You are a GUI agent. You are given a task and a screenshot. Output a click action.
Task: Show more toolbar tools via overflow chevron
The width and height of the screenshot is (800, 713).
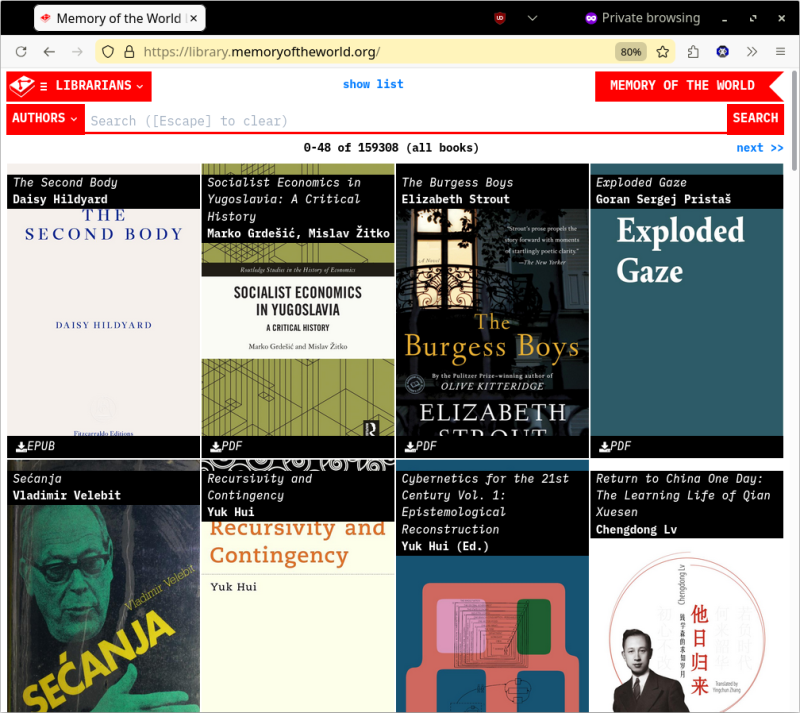coord(752,52)
